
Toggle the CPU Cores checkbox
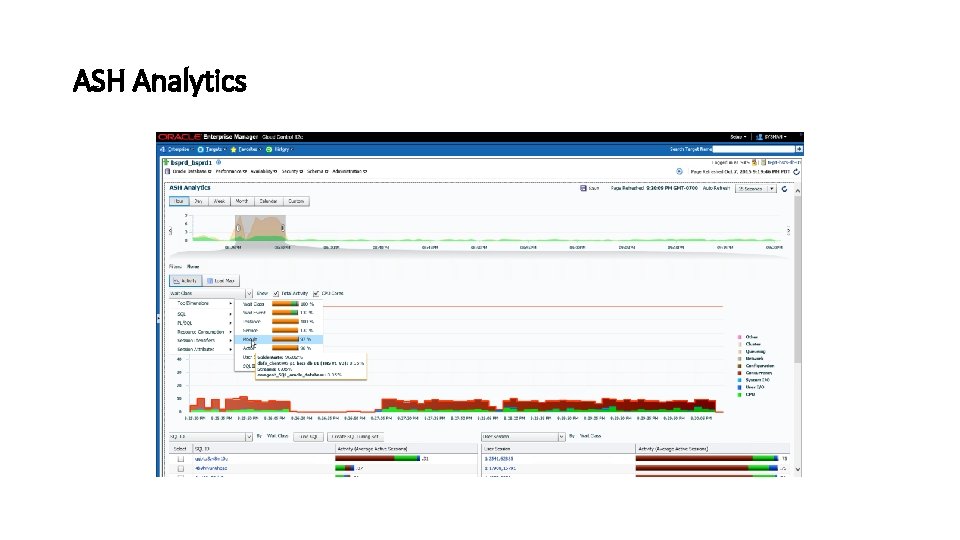pos(316,294)
